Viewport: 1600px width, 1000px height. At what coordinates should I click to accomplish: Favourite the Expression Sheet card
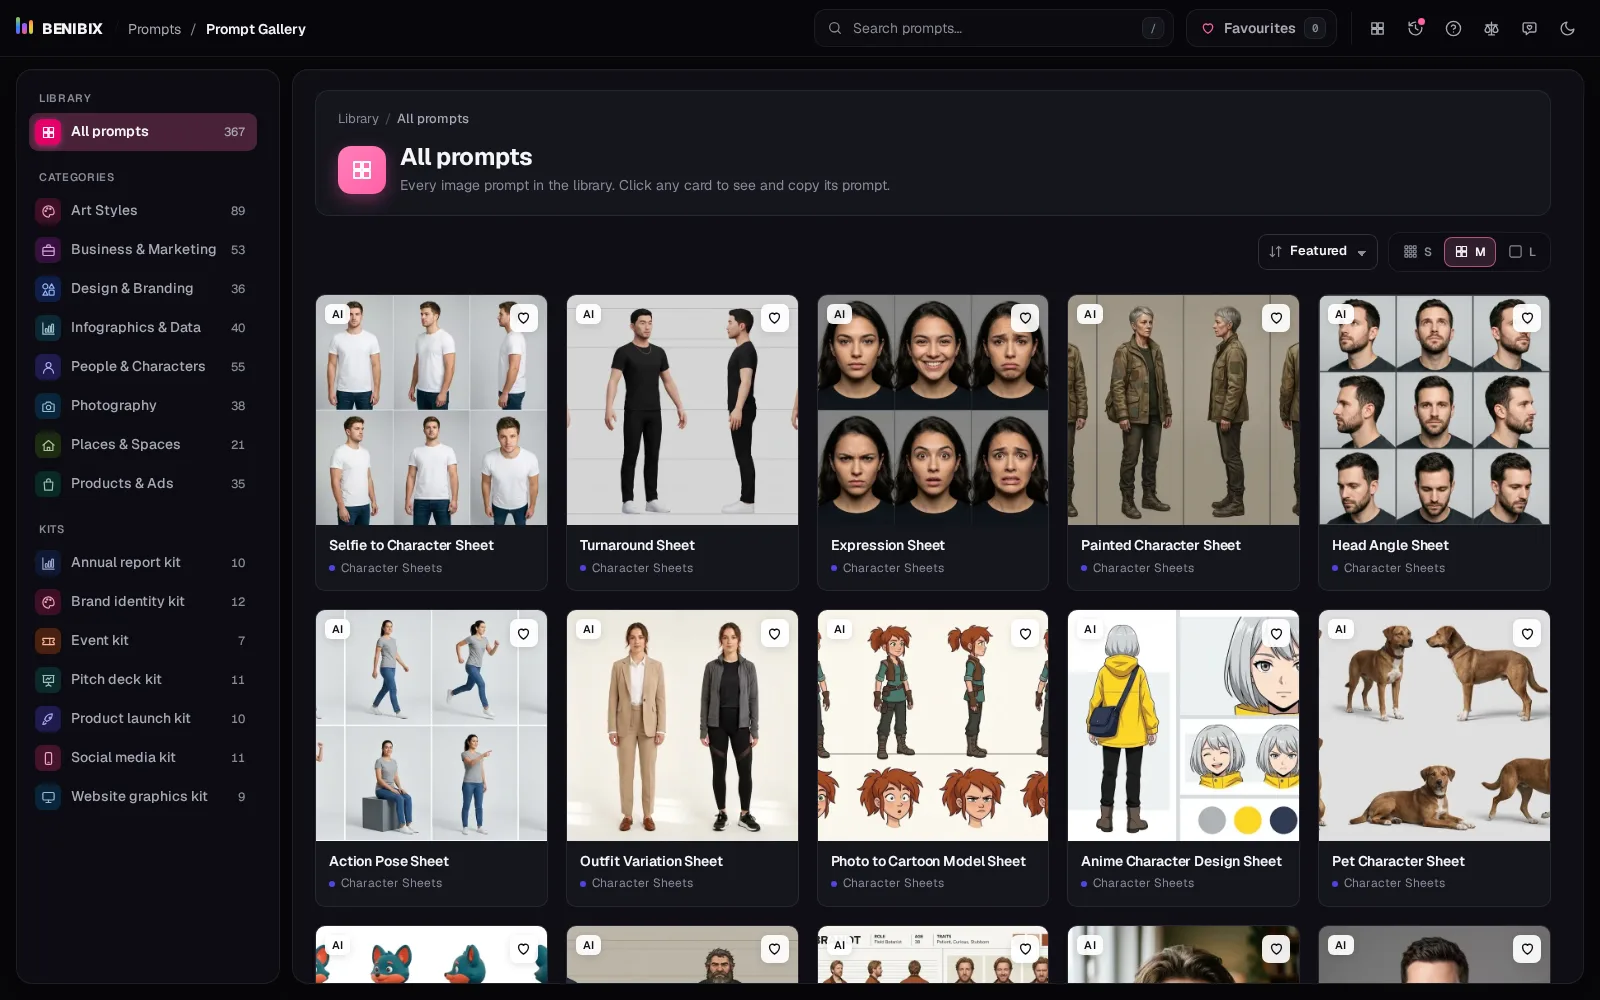1025,318
